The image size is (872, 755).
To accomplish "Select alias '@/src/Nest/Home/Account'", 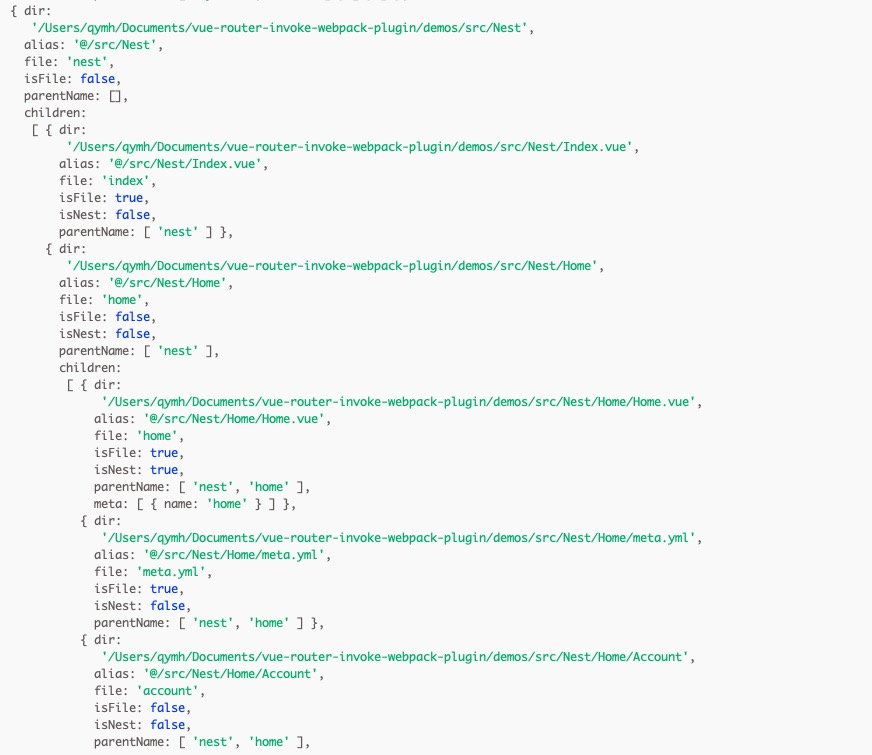I will click(x=231, y=674).
